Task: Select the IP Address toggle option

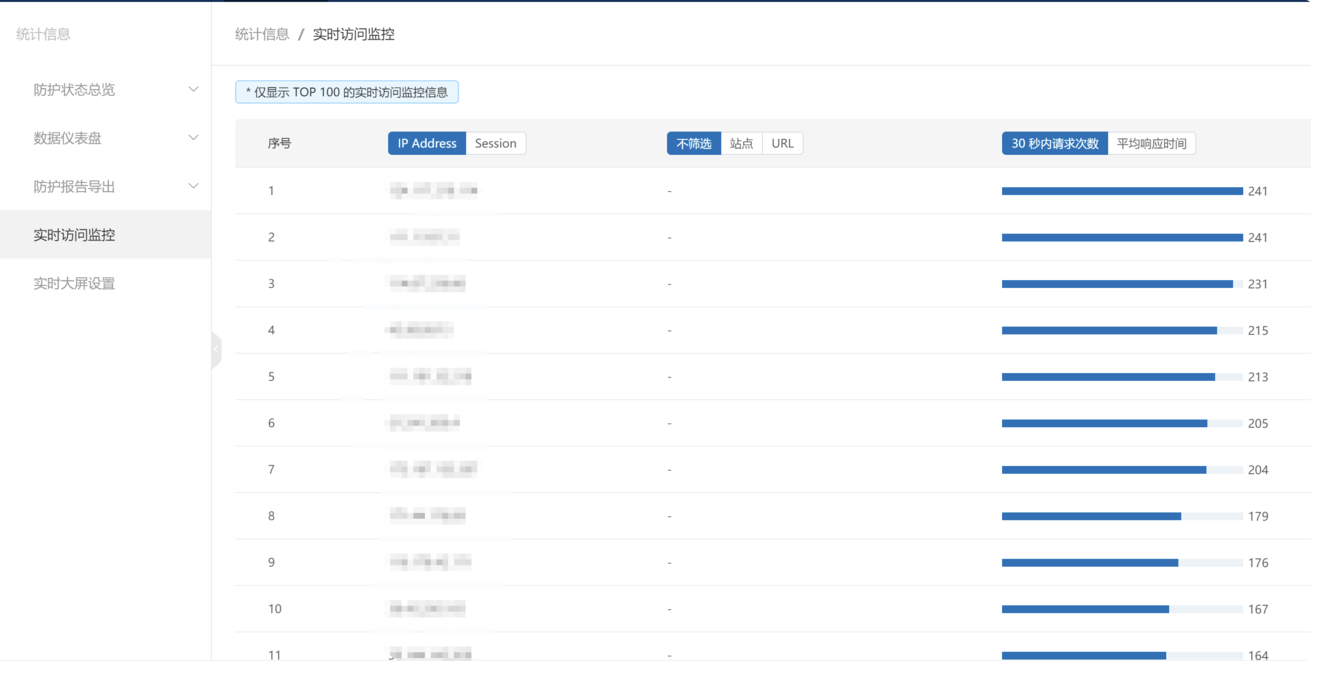Action: 427,143
